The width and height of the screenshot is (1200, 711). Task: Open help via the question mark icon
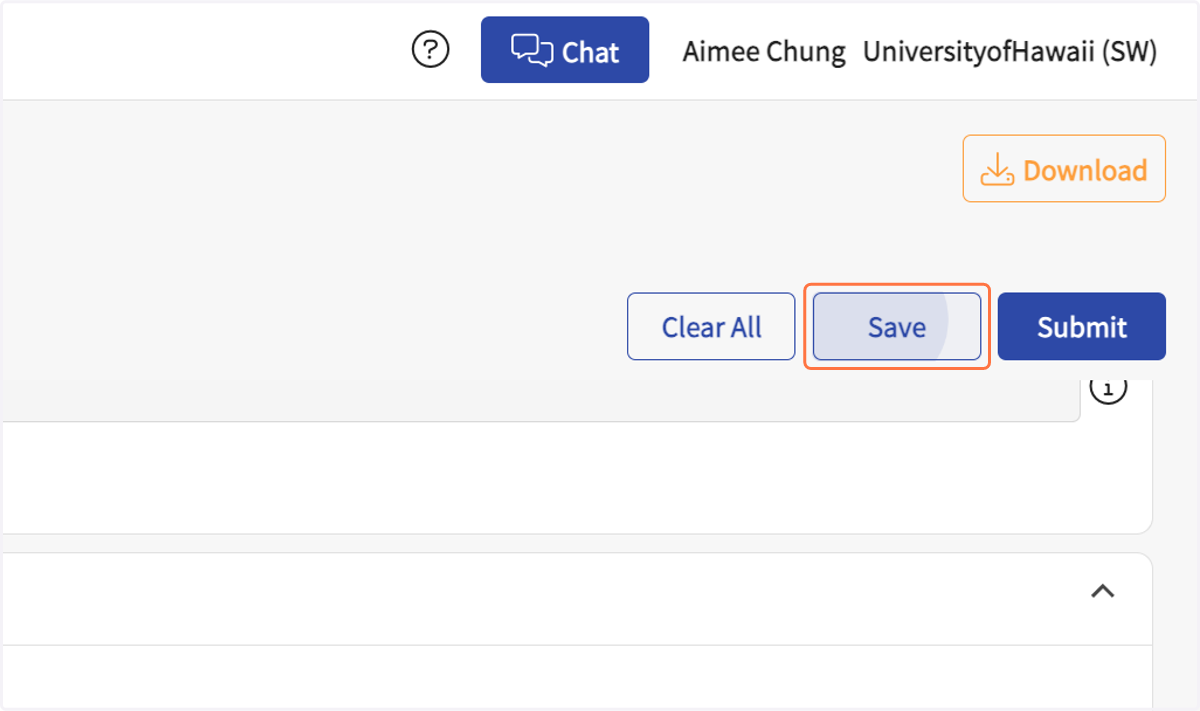[x=431, y=49]
